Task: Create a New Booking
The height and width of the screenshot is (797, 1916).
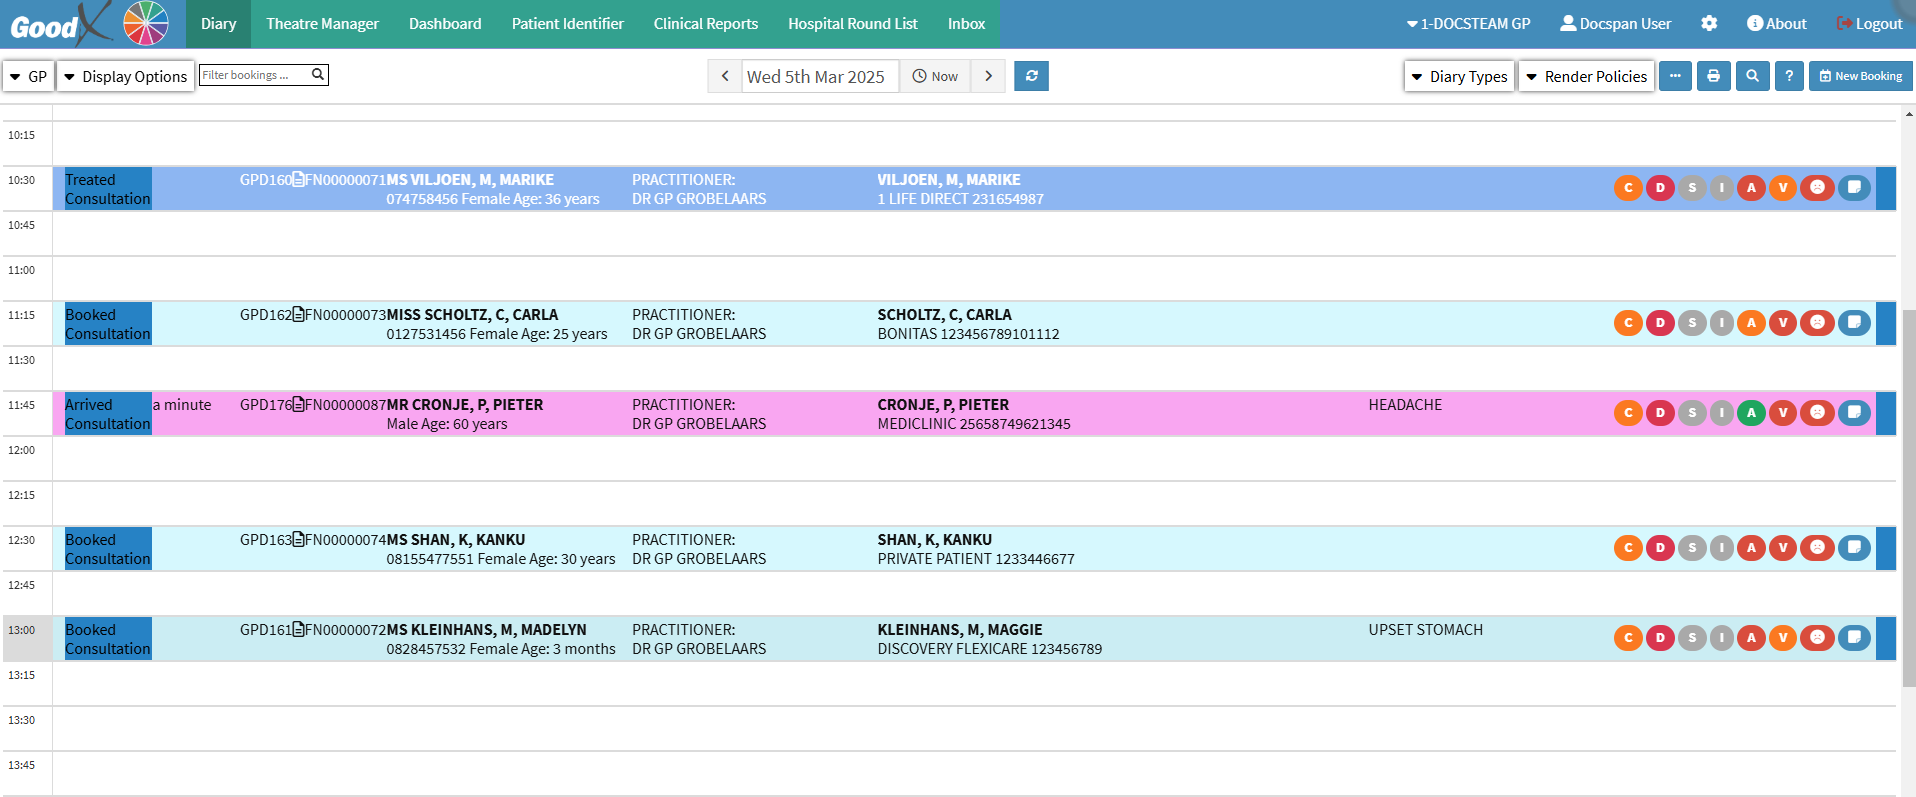Action: pos(1860,76)
